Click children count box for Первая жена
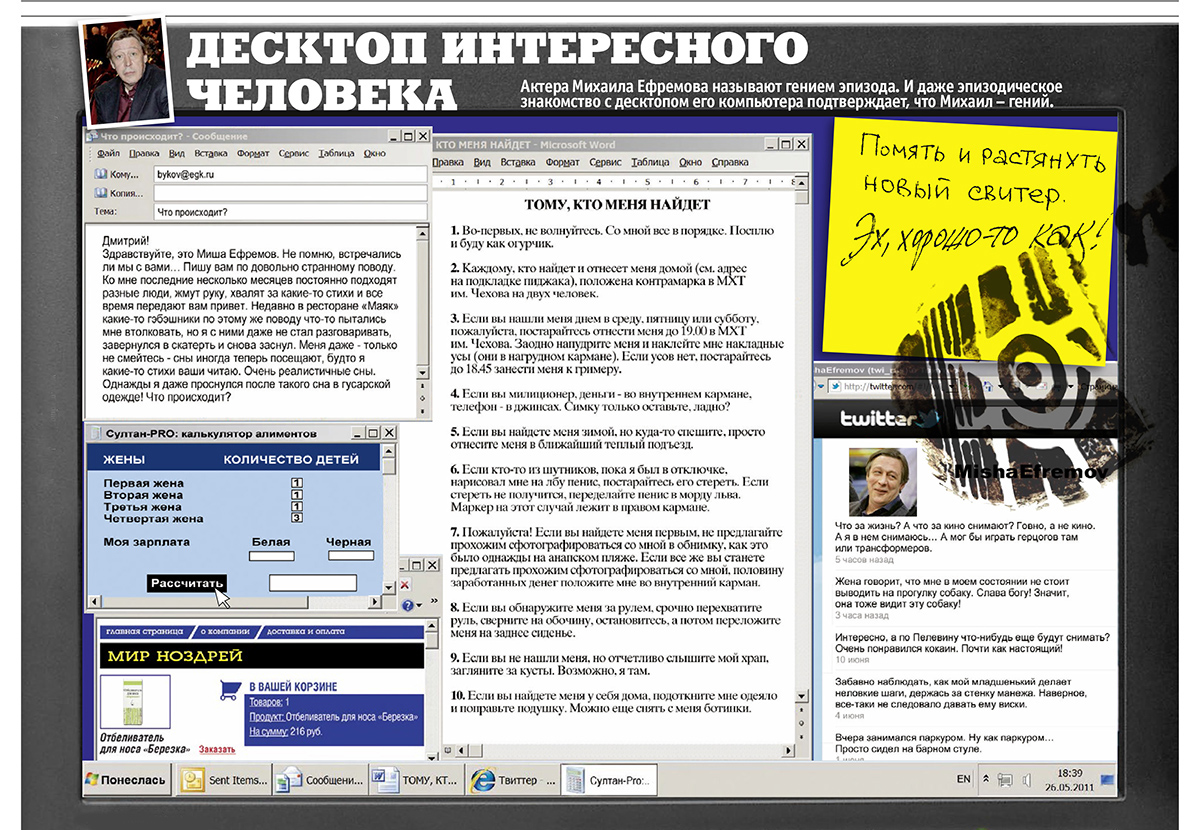Screen dimensions: 1200x830 pyautogui.click(x=296, y=483)
